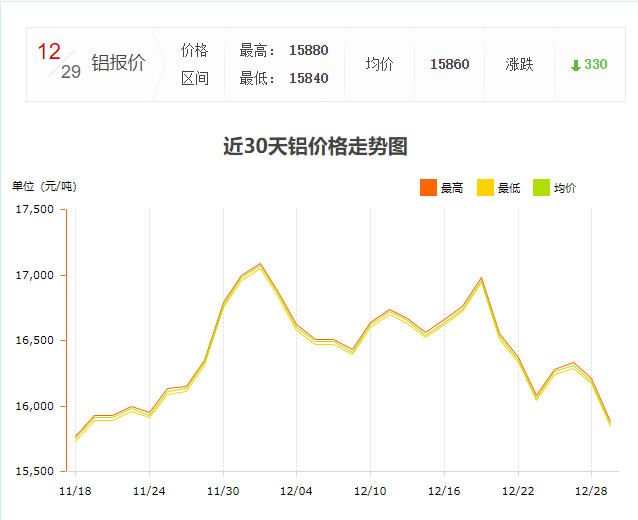The width and height of the screenshot is (638, 520).
Task: Click the 均价 label in the header bar
Action: (379, 64)
